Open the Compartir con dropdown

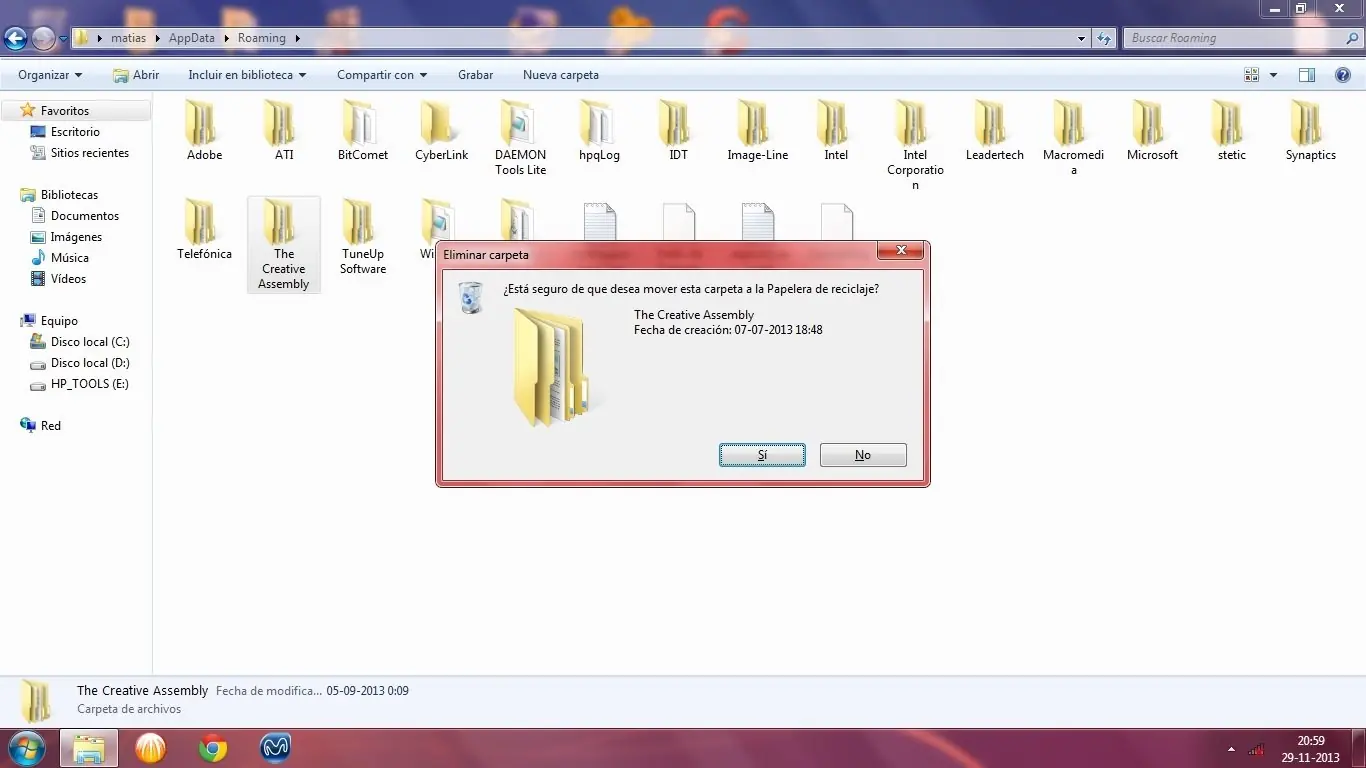tap(382, 75)
